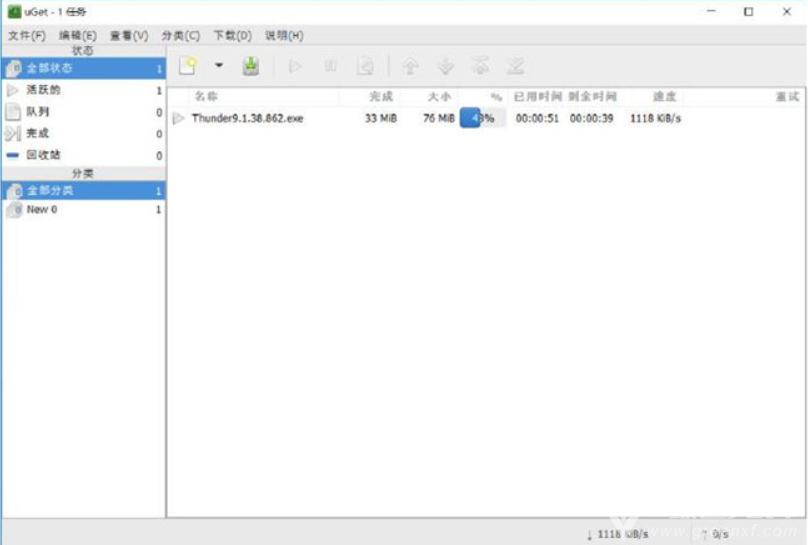Click the 分类 panel header
The image size is (808, 545).
(82, 173)
